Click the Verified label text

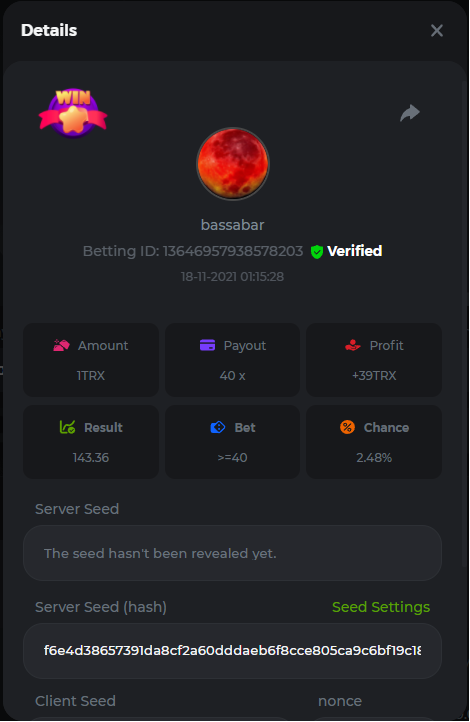coord(354,251)
